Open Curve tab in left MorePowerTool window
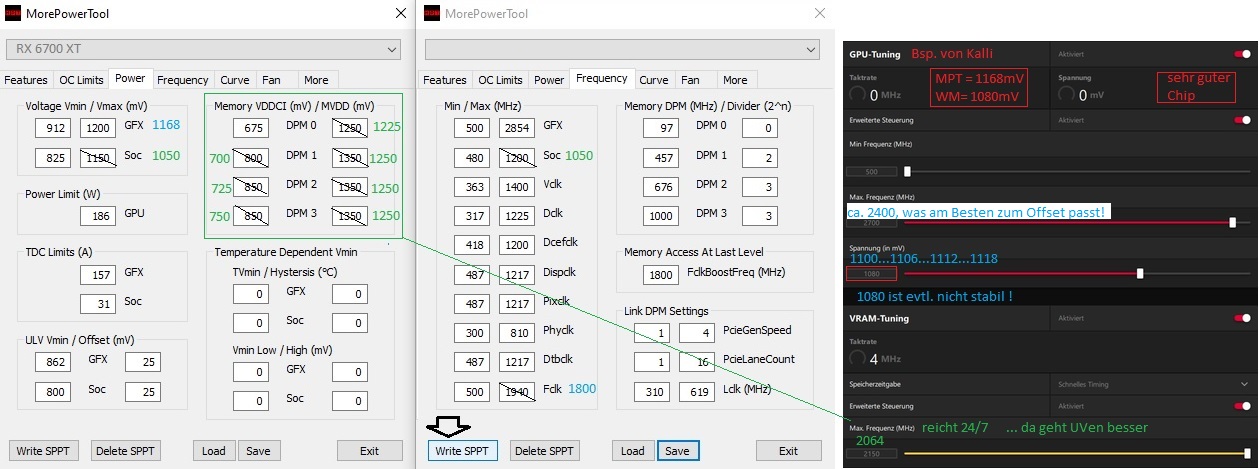Screen dimensions: 1259x469 point(235,80)
